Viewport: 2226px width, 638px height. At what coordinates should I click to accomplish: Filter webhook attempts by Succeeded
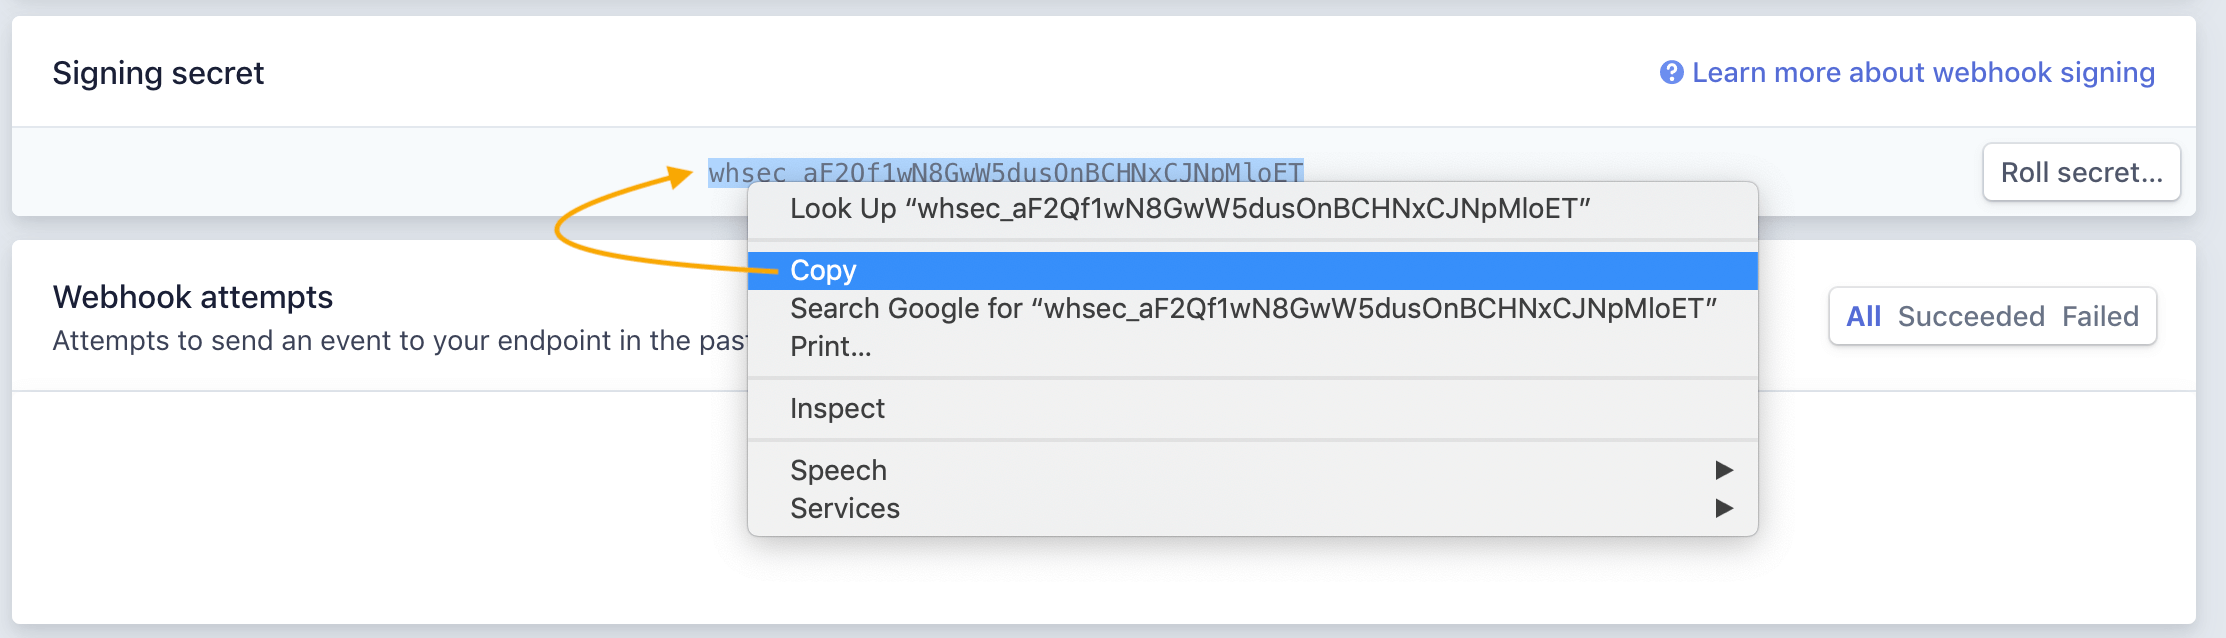1971,317
